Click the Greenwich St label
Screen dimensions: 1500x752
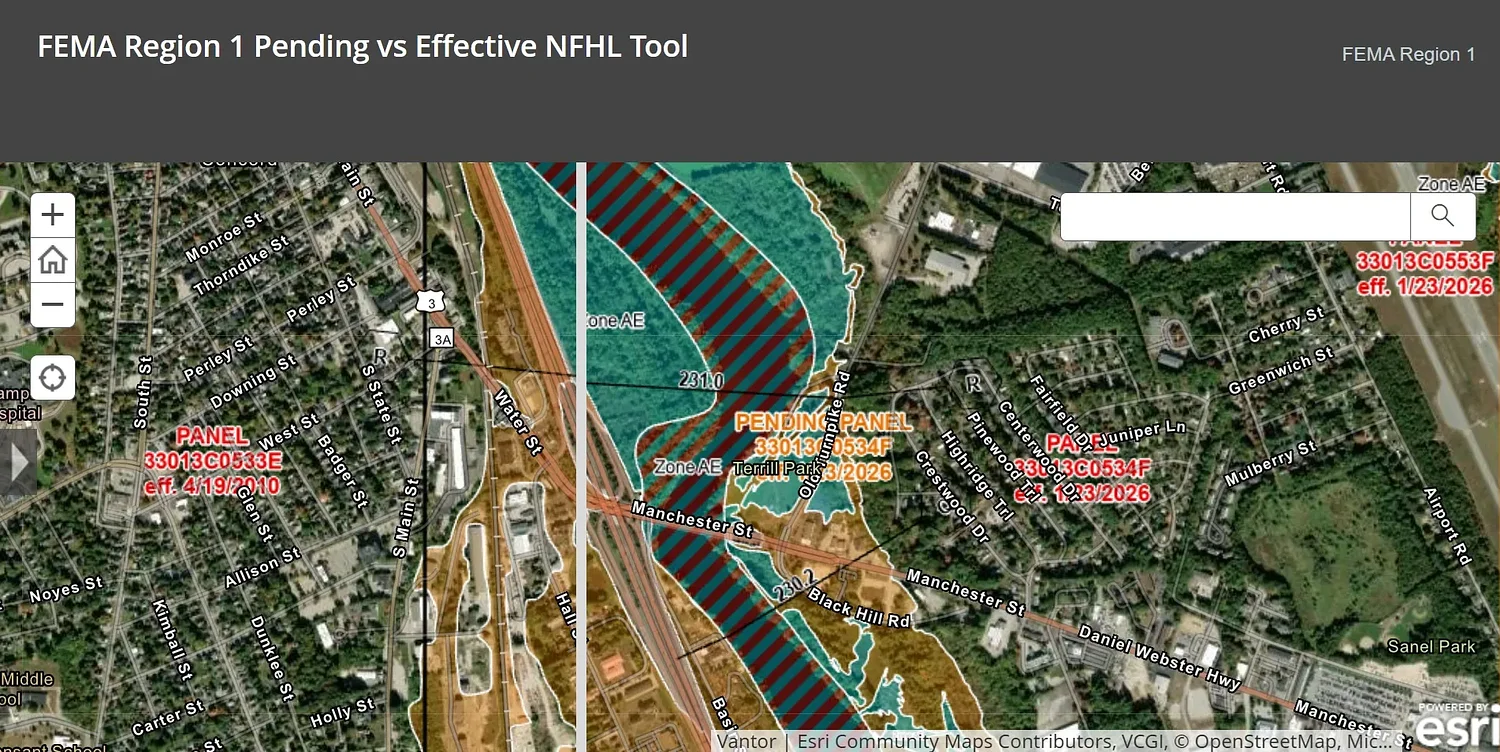point(1280,371)
